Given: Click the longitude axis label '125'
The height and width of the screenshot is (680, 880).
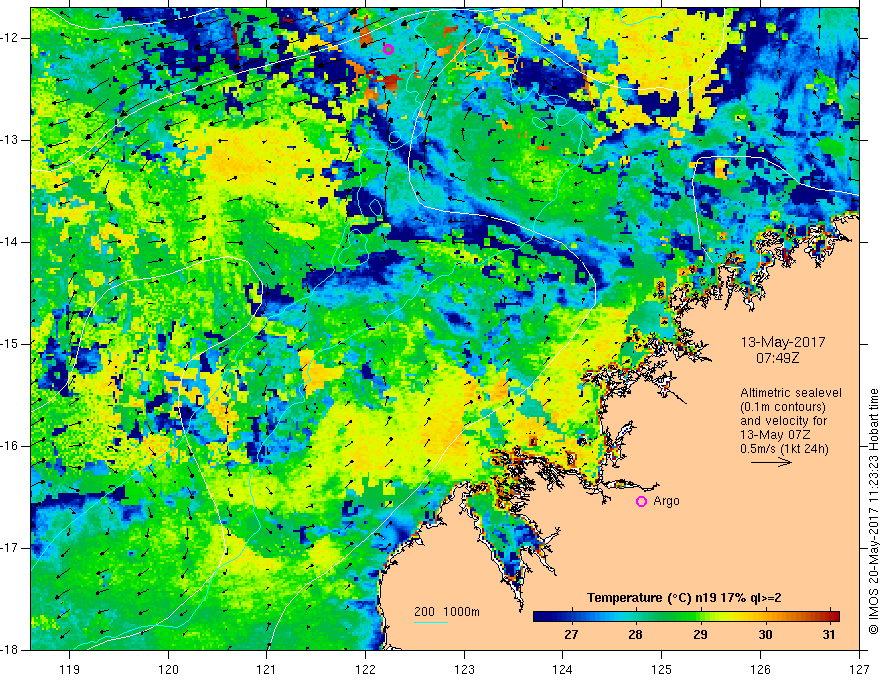Looking at the screenshot, I should (x=662, y=669).
